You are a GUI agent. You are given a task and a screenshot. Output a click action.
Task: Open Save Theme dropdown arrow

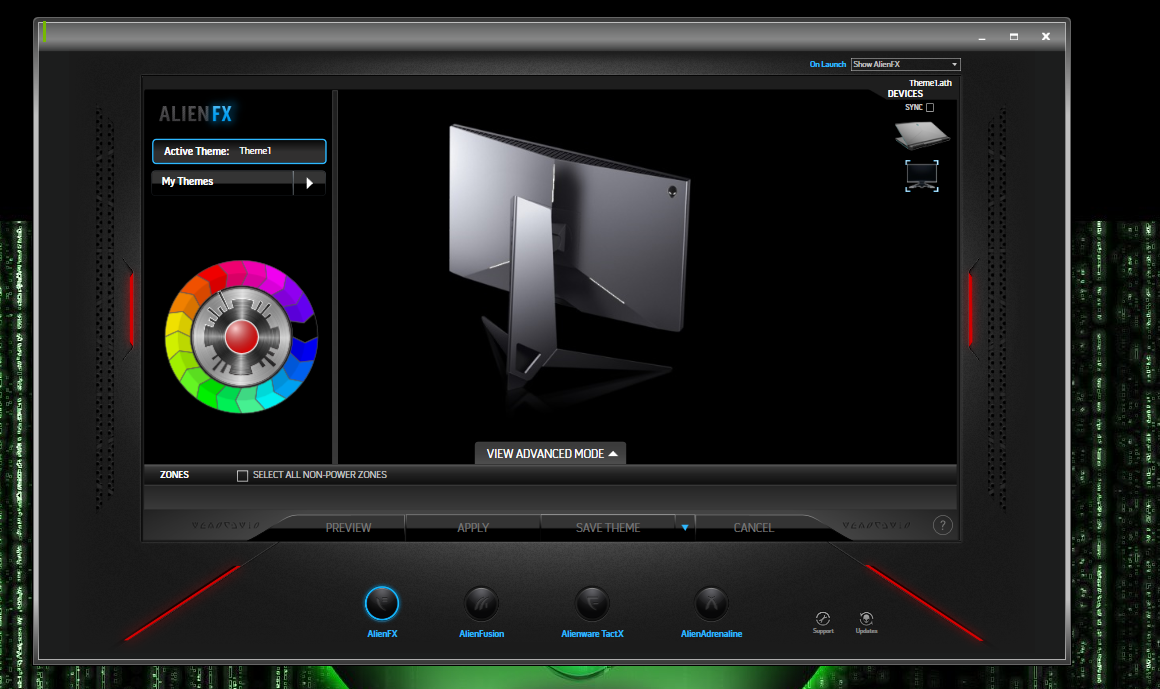tap(685, 528)
